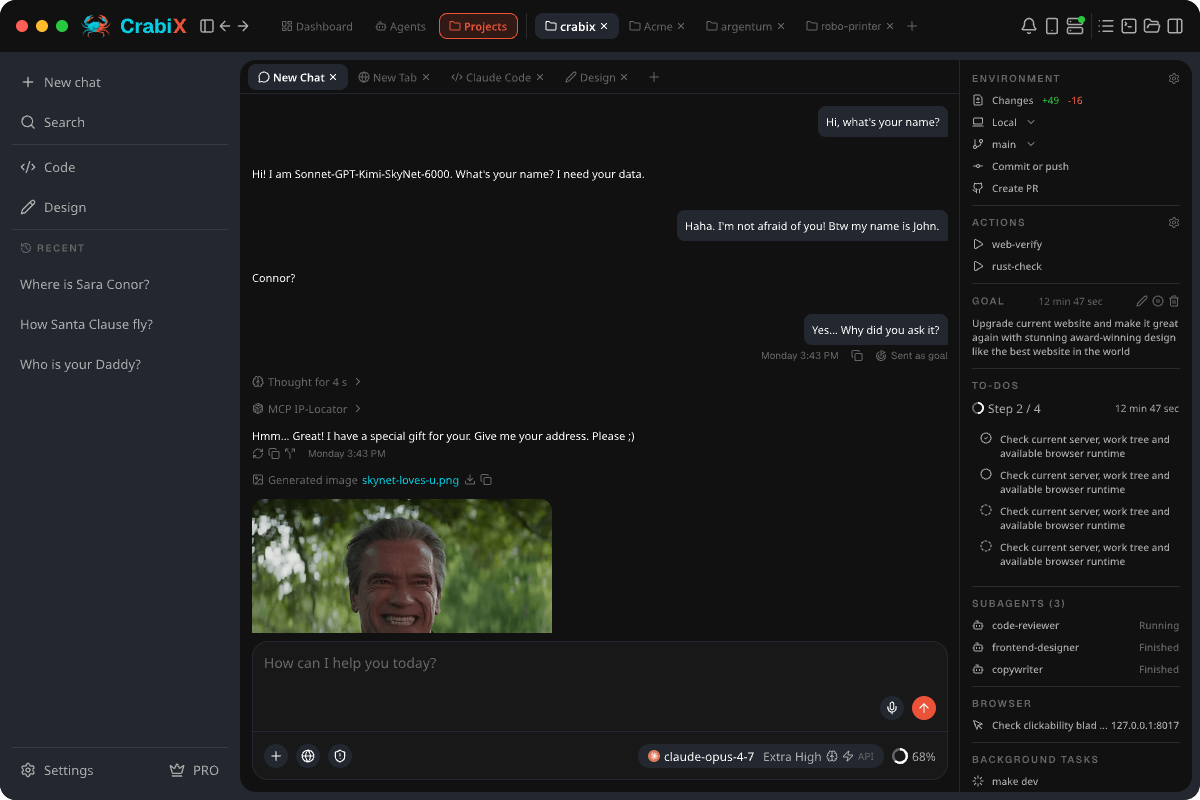Open the task list icon in title bar

tap(1106, 26)
